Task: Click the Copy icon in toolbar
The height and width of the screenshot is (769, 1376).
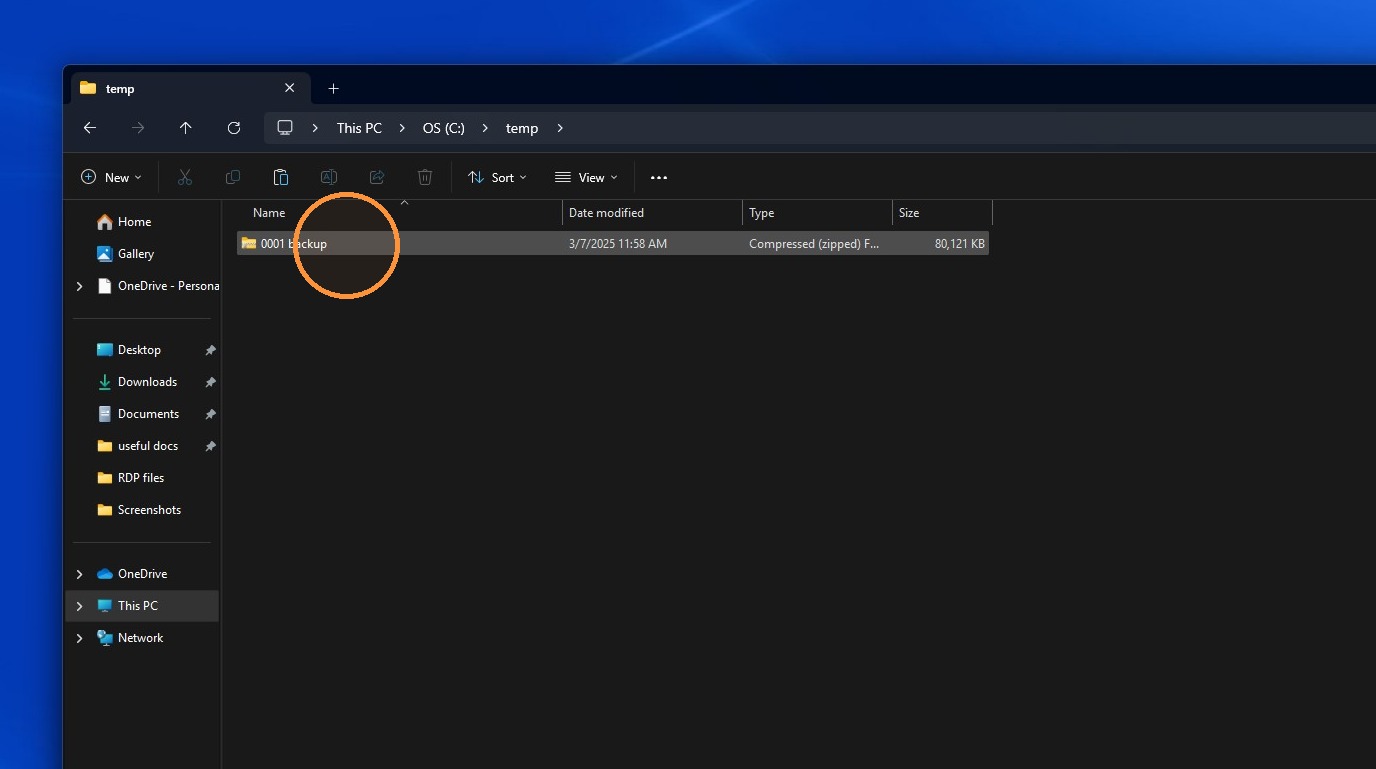Action: click(x=233, y=177)
